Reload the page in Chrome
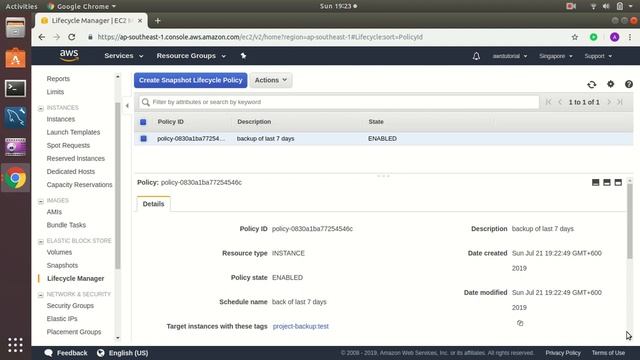Screen dimensions: 640x360 (71, 37)
